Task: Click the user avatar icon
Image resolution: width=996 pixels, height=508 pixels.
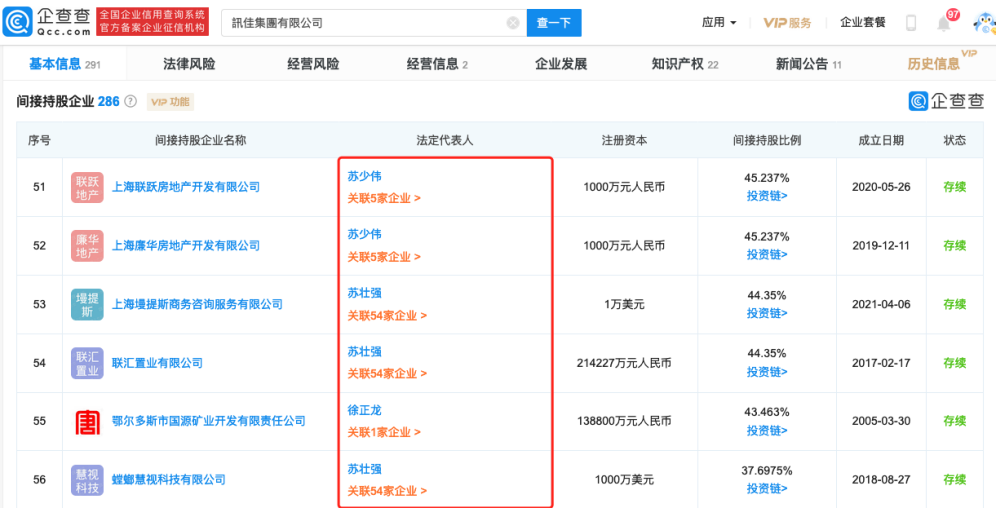Action: [985, 23]
